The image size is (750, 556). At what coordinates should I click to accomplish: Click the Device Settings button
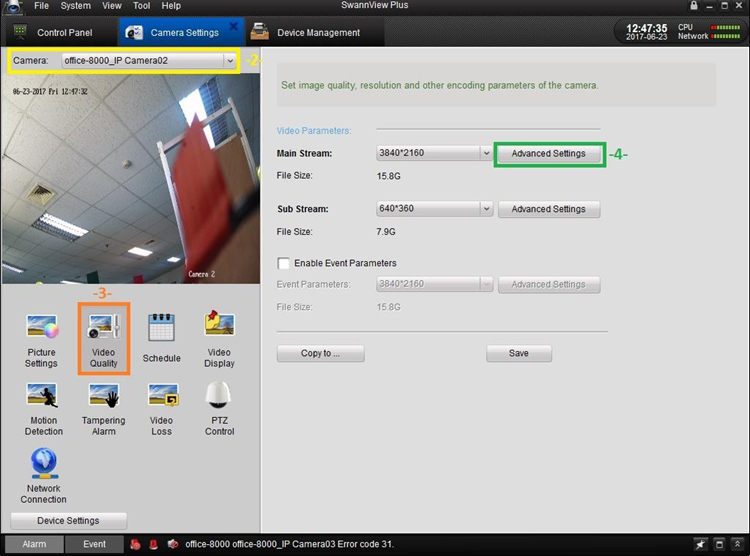point(68,521)
